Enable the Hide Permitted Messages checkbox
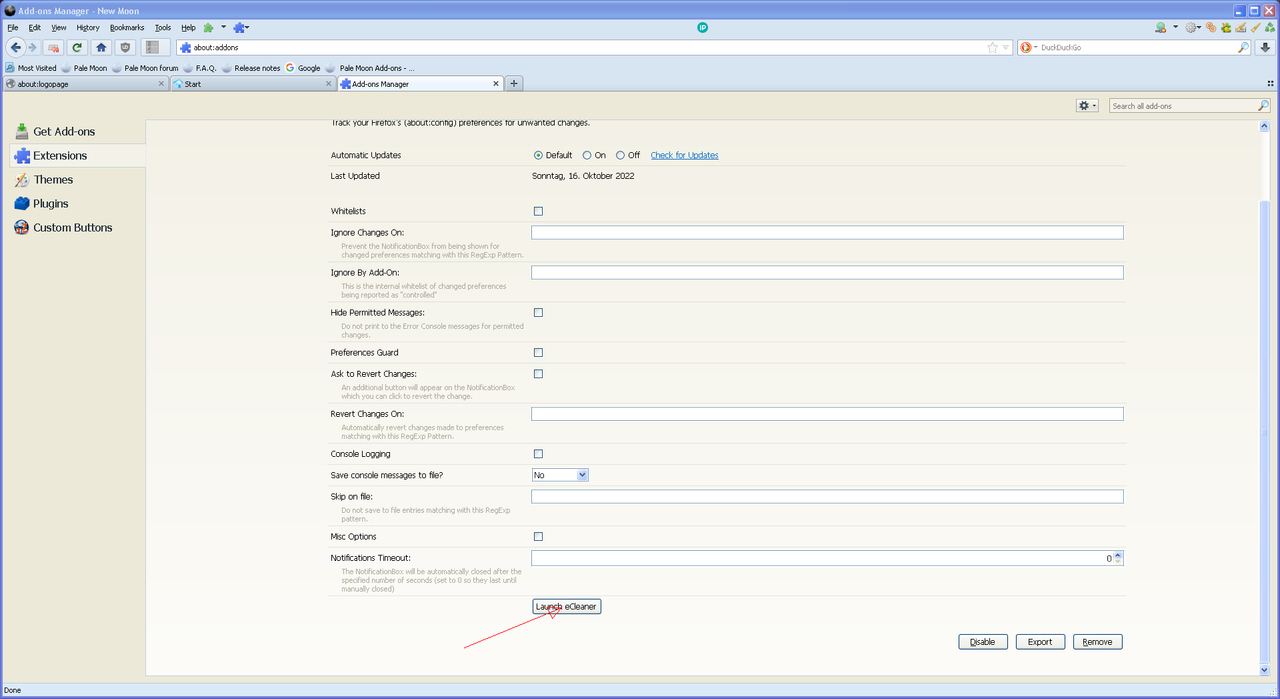 click(x=538, y=312)
